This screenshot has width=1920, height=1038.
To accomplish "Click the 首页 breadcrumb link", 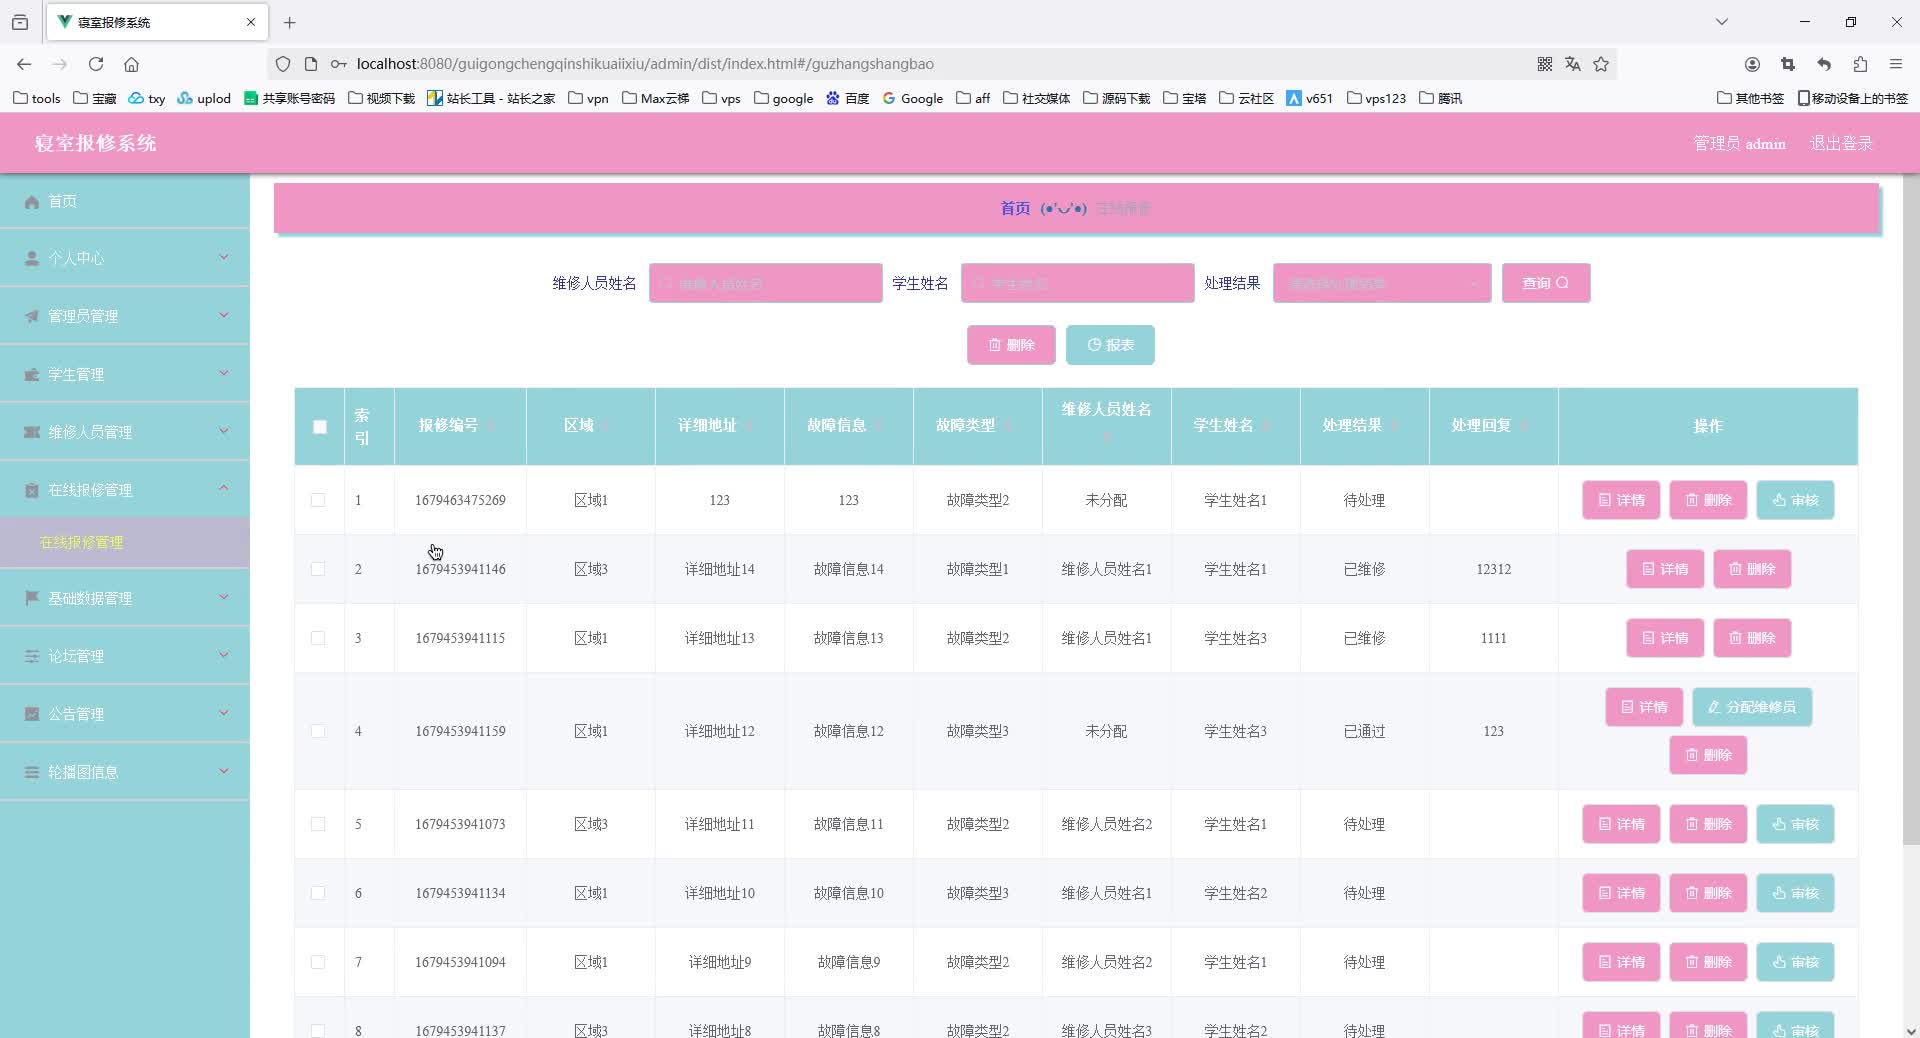I will pos(1015,209).
